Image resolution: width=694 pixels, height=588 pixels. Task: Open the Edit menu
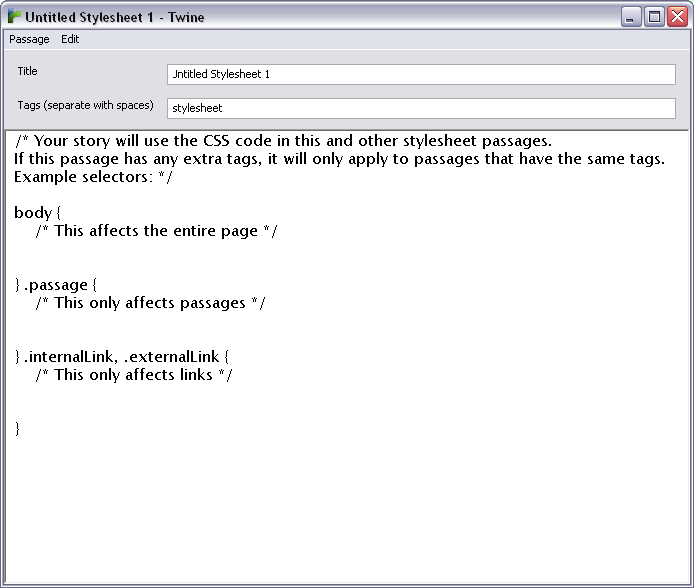click(x=70, y=39)
